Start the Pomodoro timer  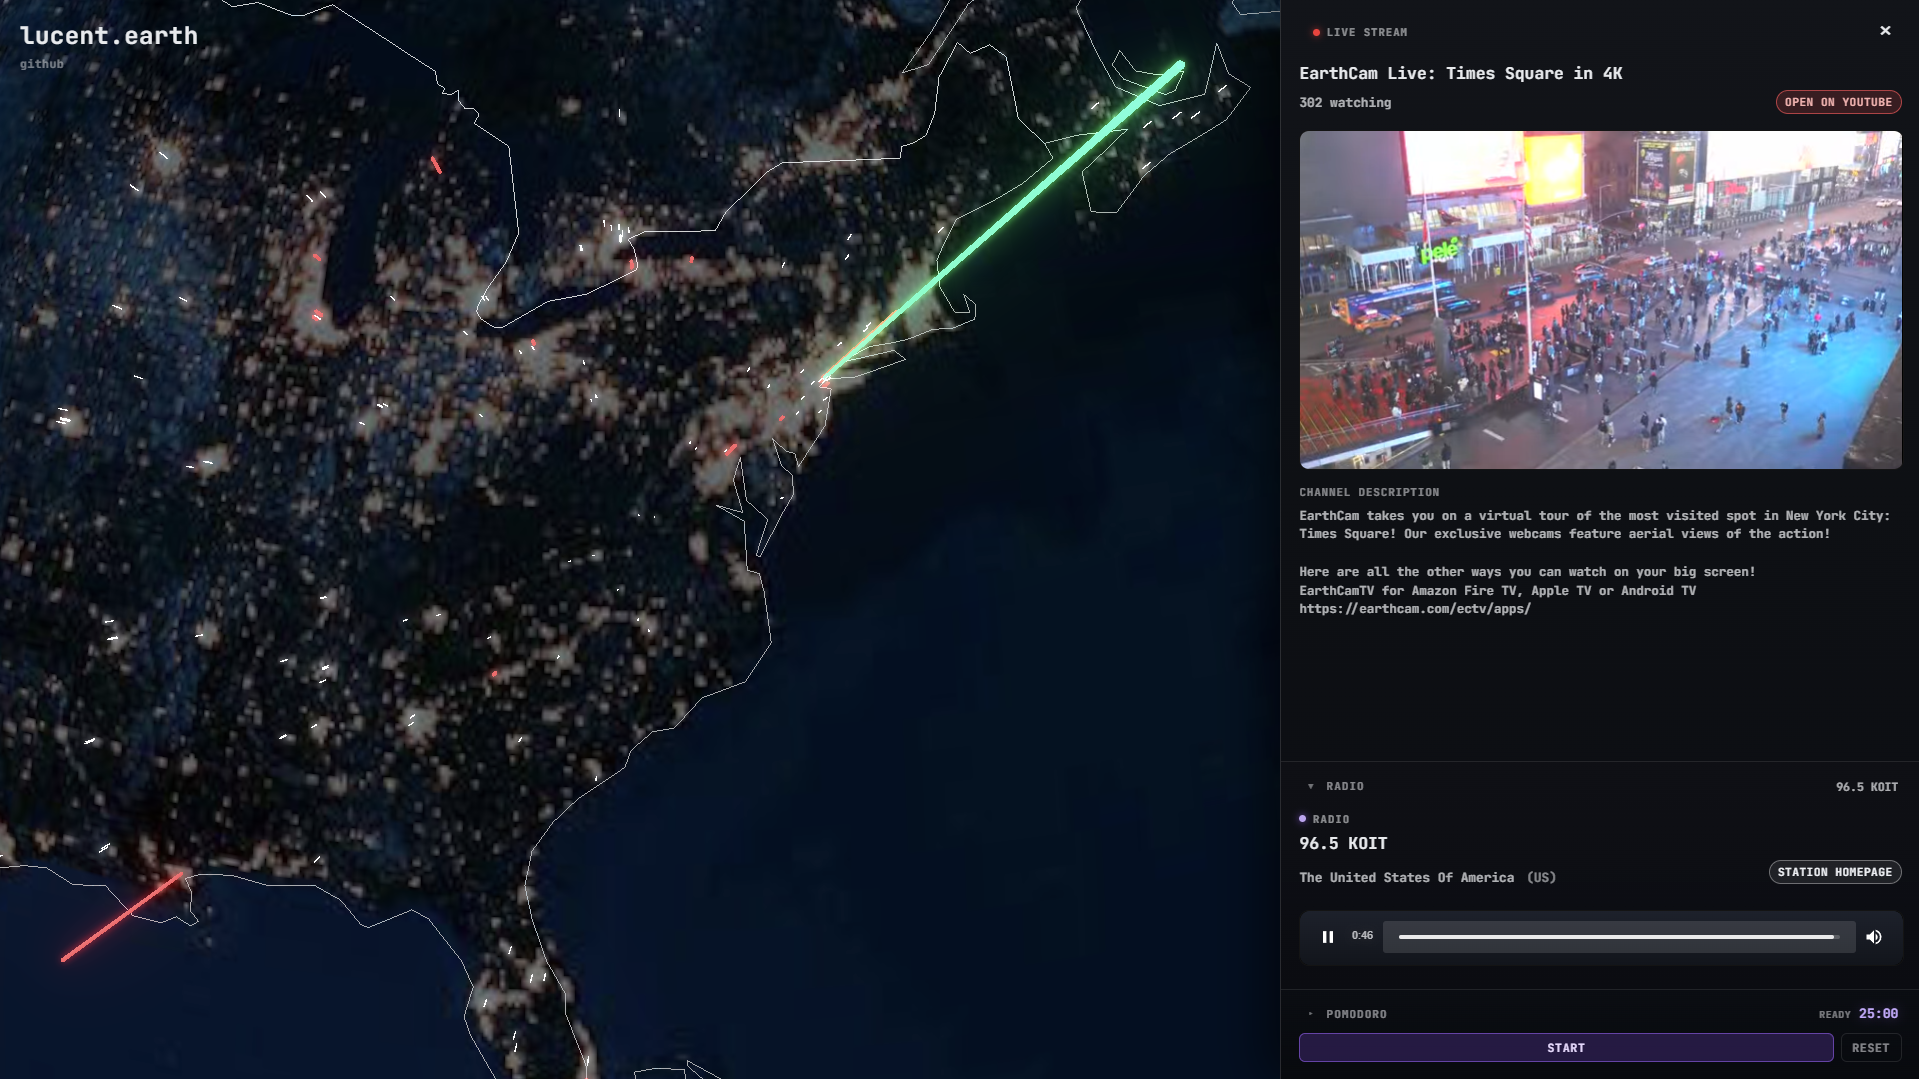pos(1566,1048)
